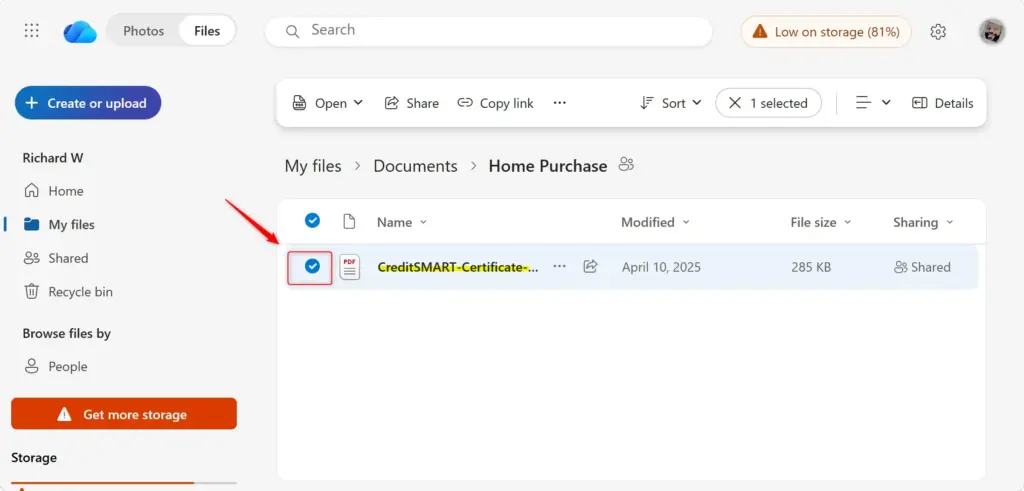Open the account profile picture

[x=992, y=31]
